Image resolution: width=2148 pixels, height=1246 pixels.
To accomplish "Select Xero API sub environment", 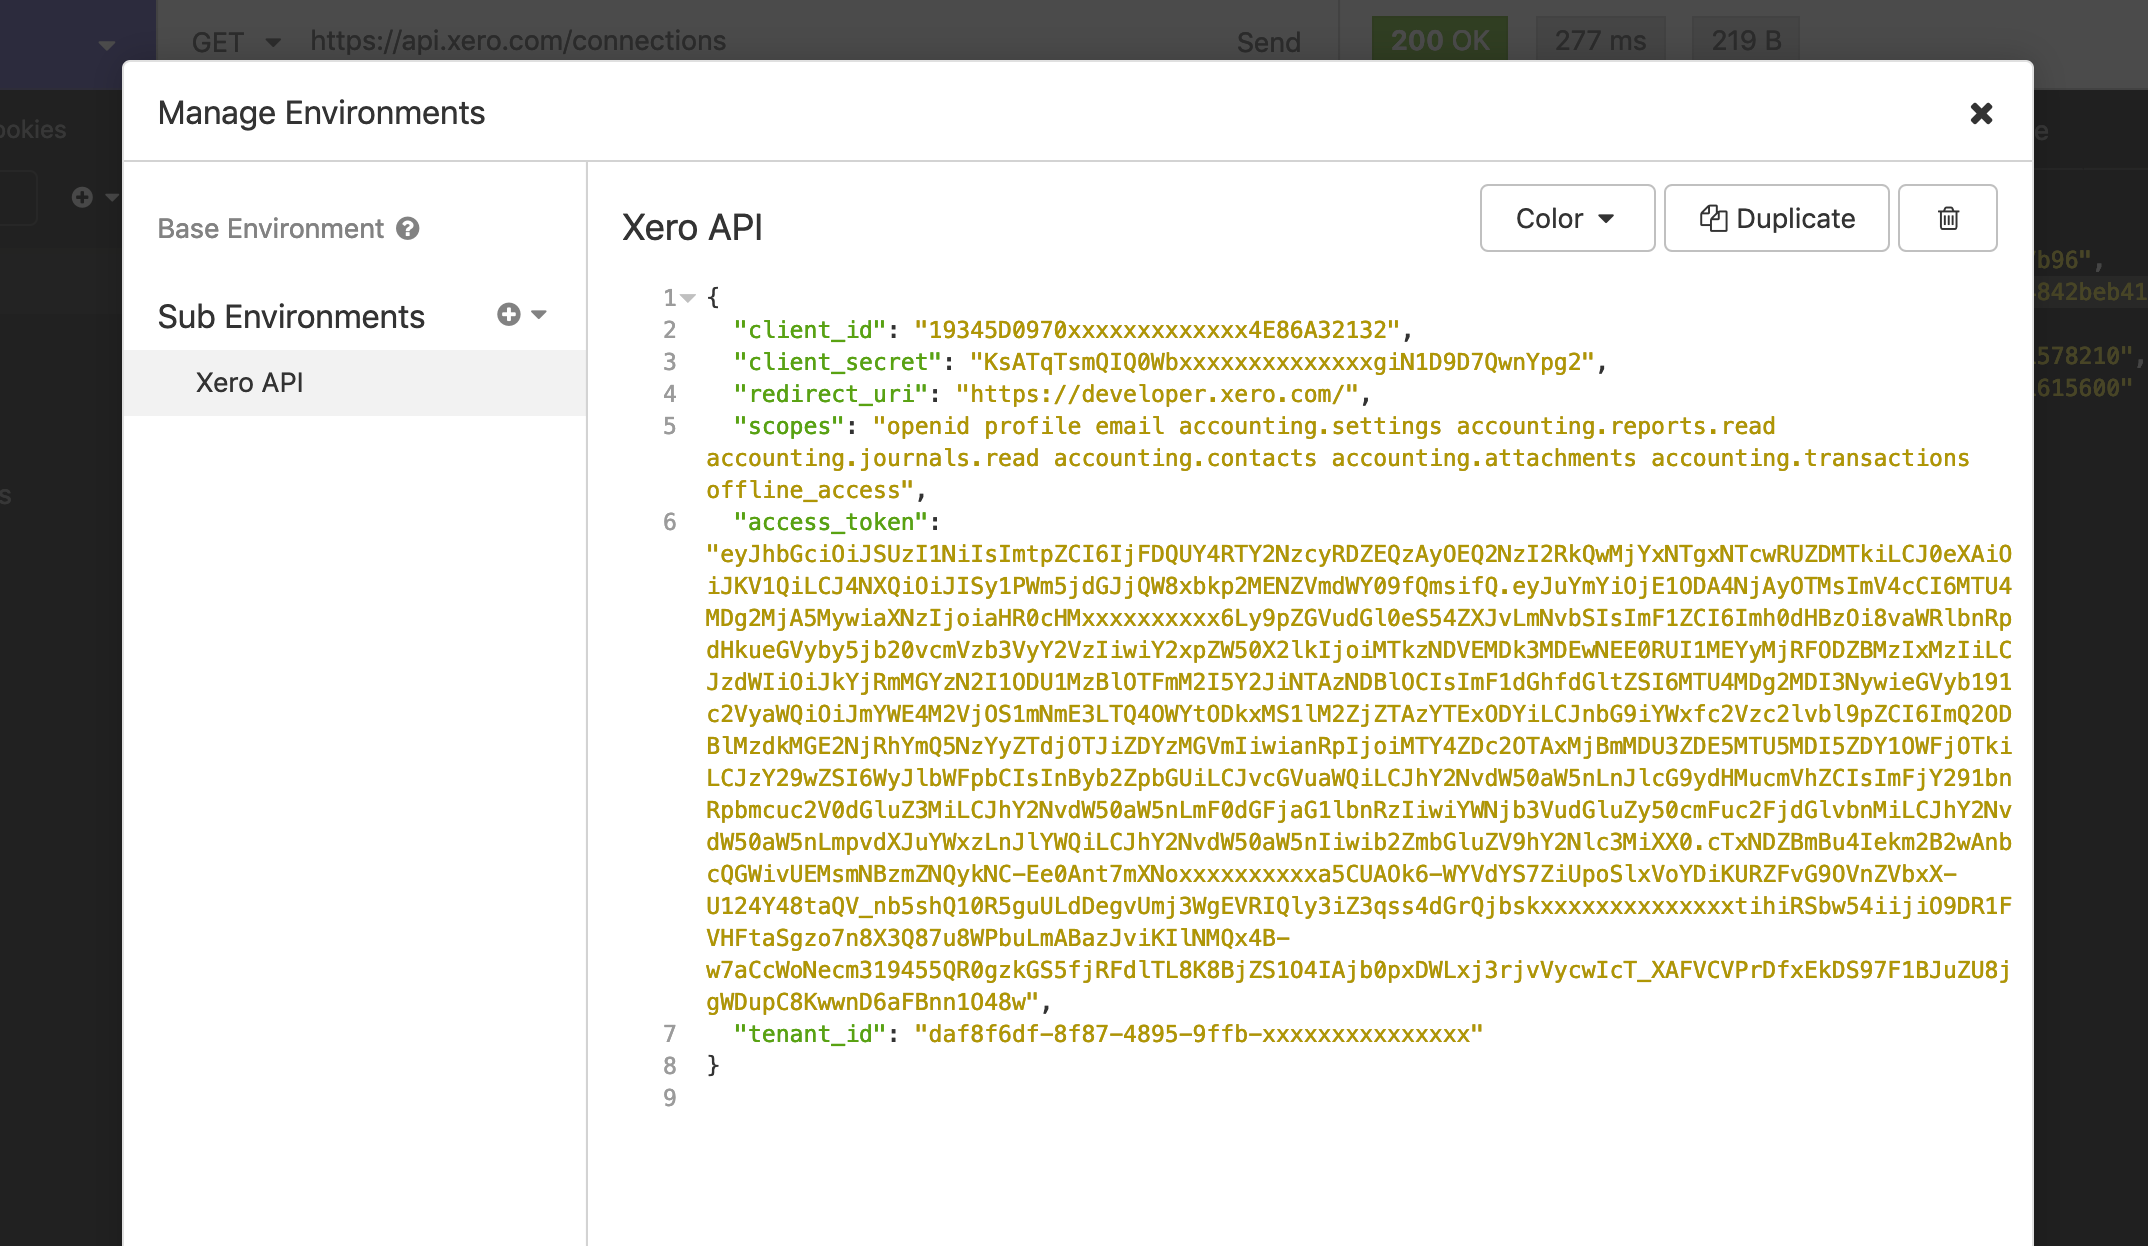I will (355, 383).
